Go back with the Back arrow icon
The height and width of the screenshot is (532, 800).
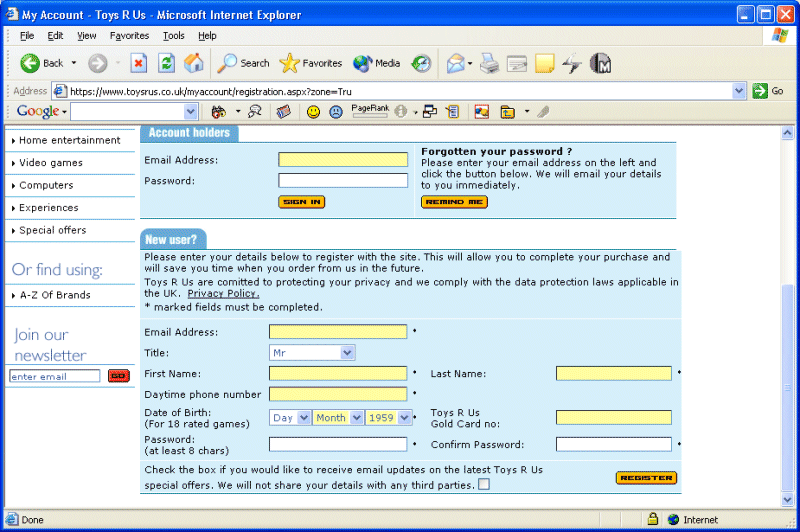click(30, 63)
